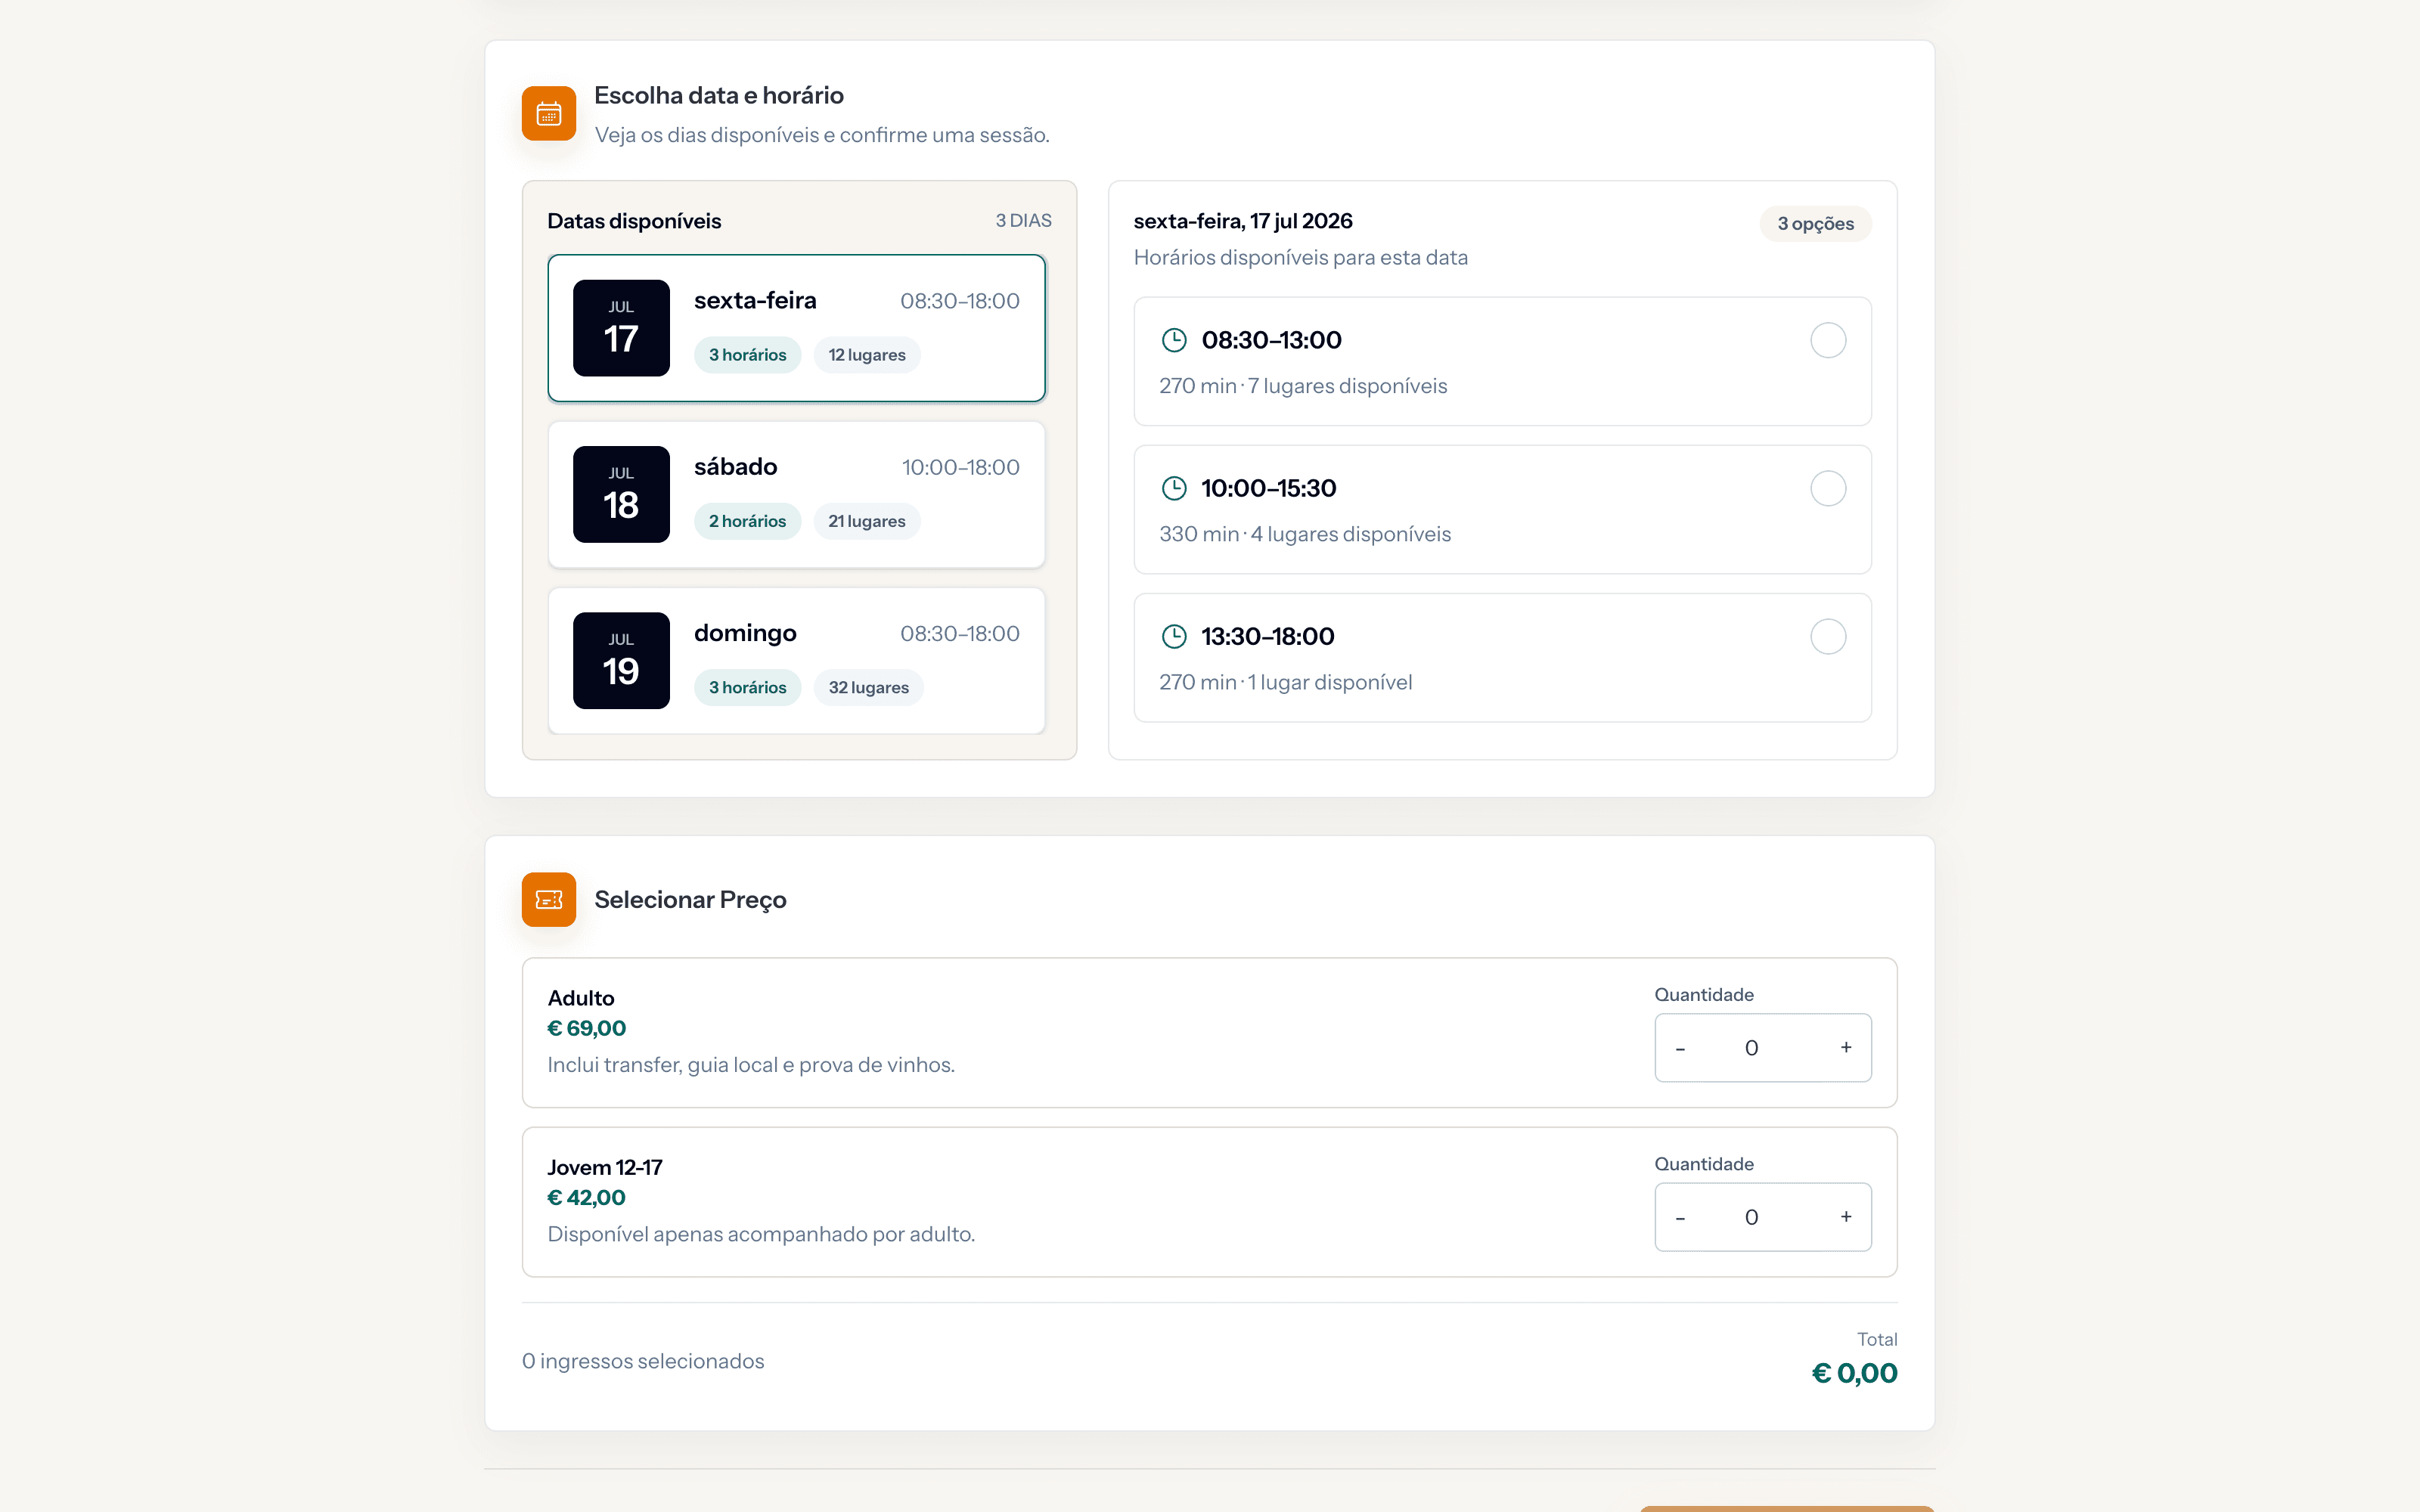Viewport: 2420px width, 1512px height.
Task: Choose the domingo date card
Action: tap(797, 660)
